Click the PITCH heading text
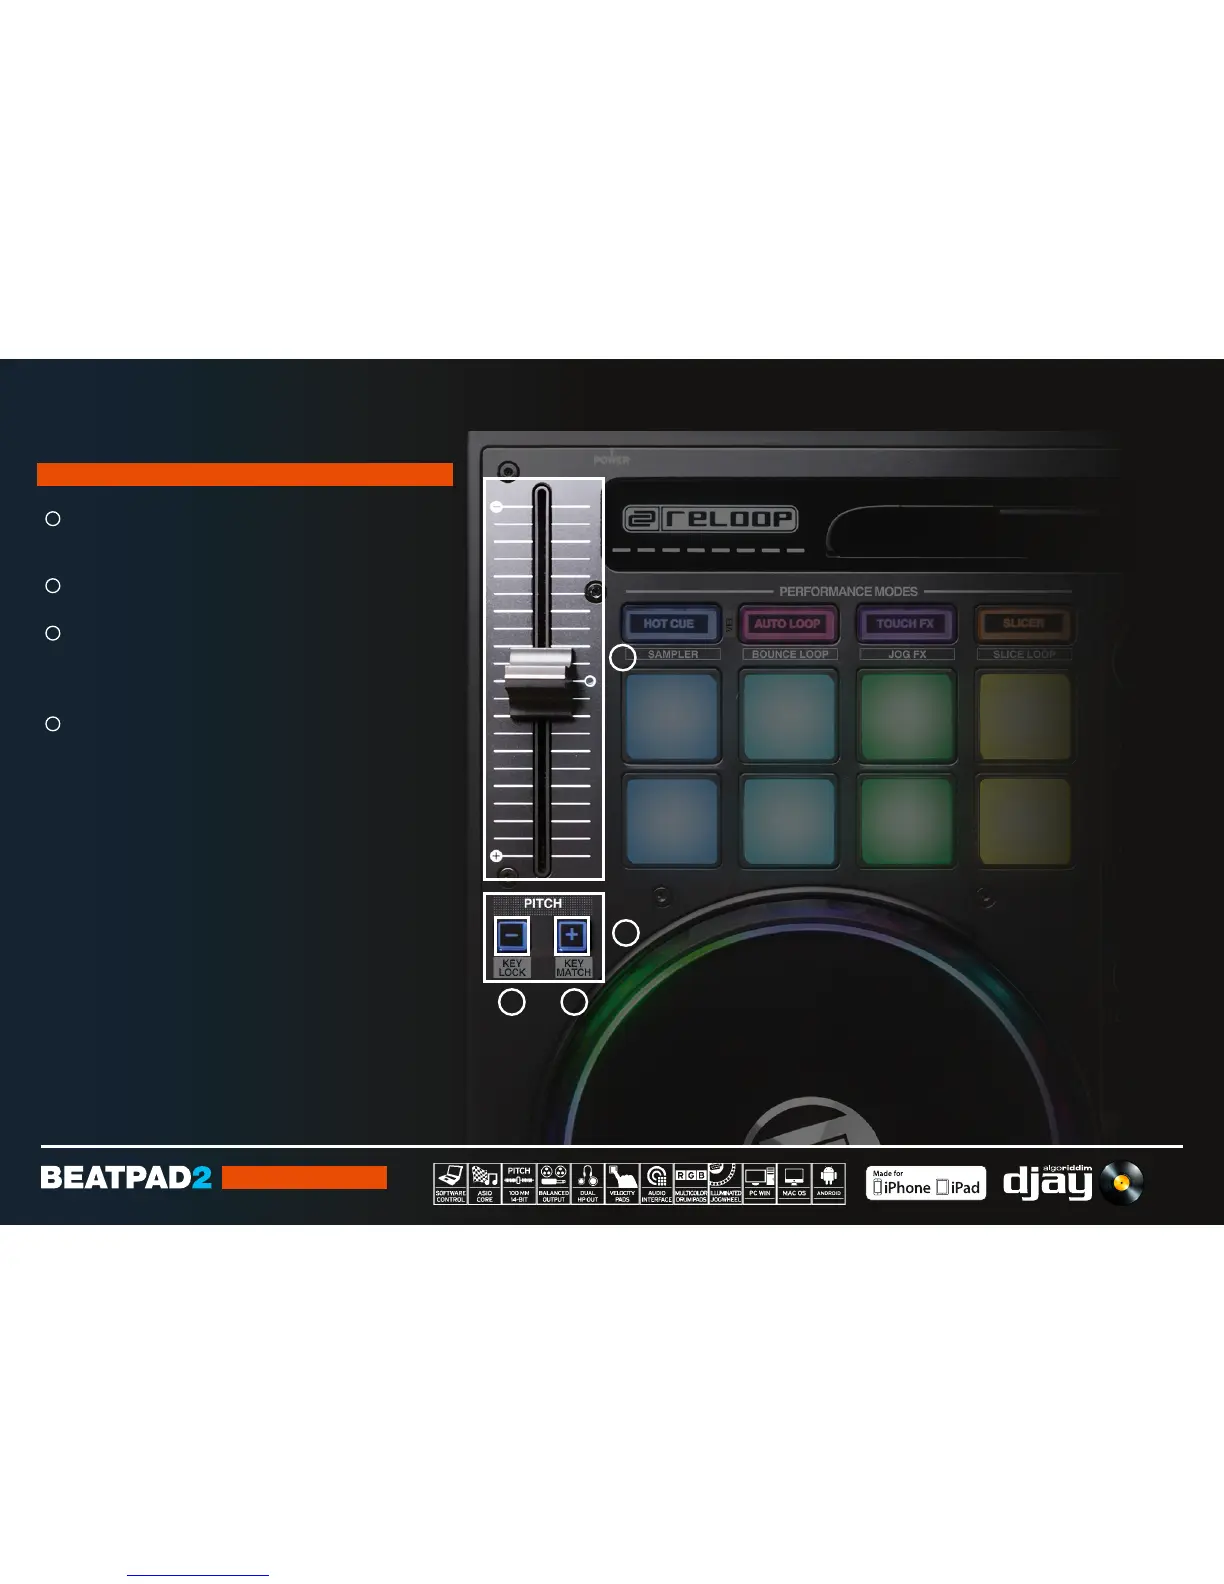The width and height of the screenshot is (1224, 1584). point(543,903)
